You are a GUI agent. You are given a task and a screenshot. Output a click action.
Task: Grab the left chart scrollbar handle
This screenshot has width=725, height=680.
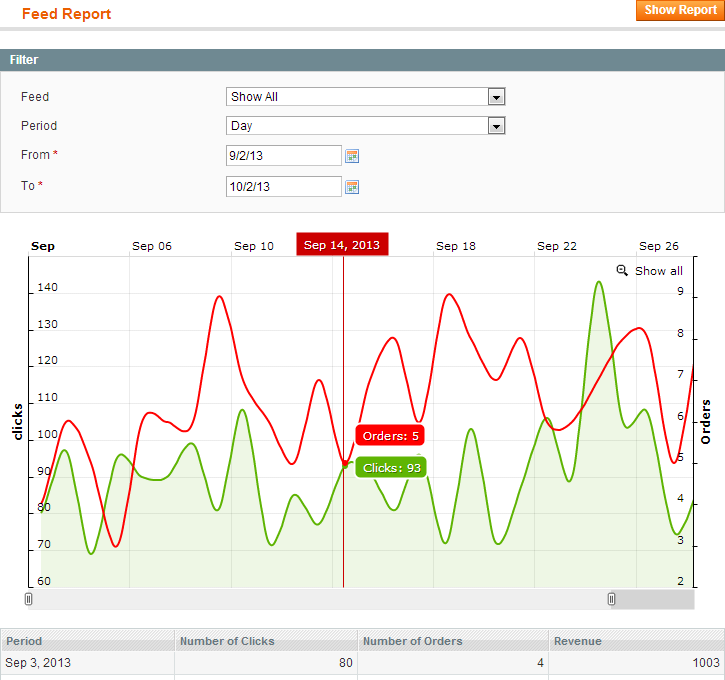pos(28,599)
